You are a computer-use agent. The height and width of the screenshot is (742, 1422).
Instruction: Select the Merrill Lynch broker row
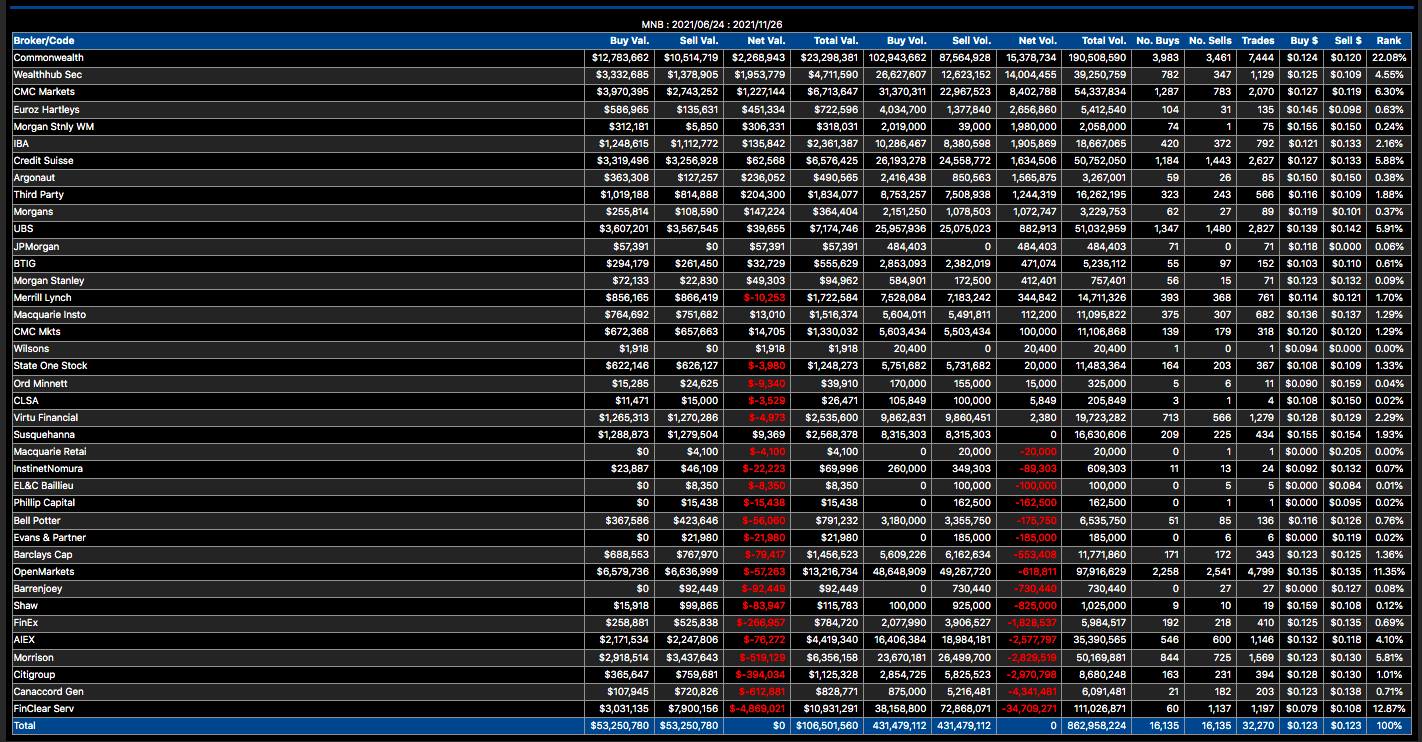[x=711, y=297]
